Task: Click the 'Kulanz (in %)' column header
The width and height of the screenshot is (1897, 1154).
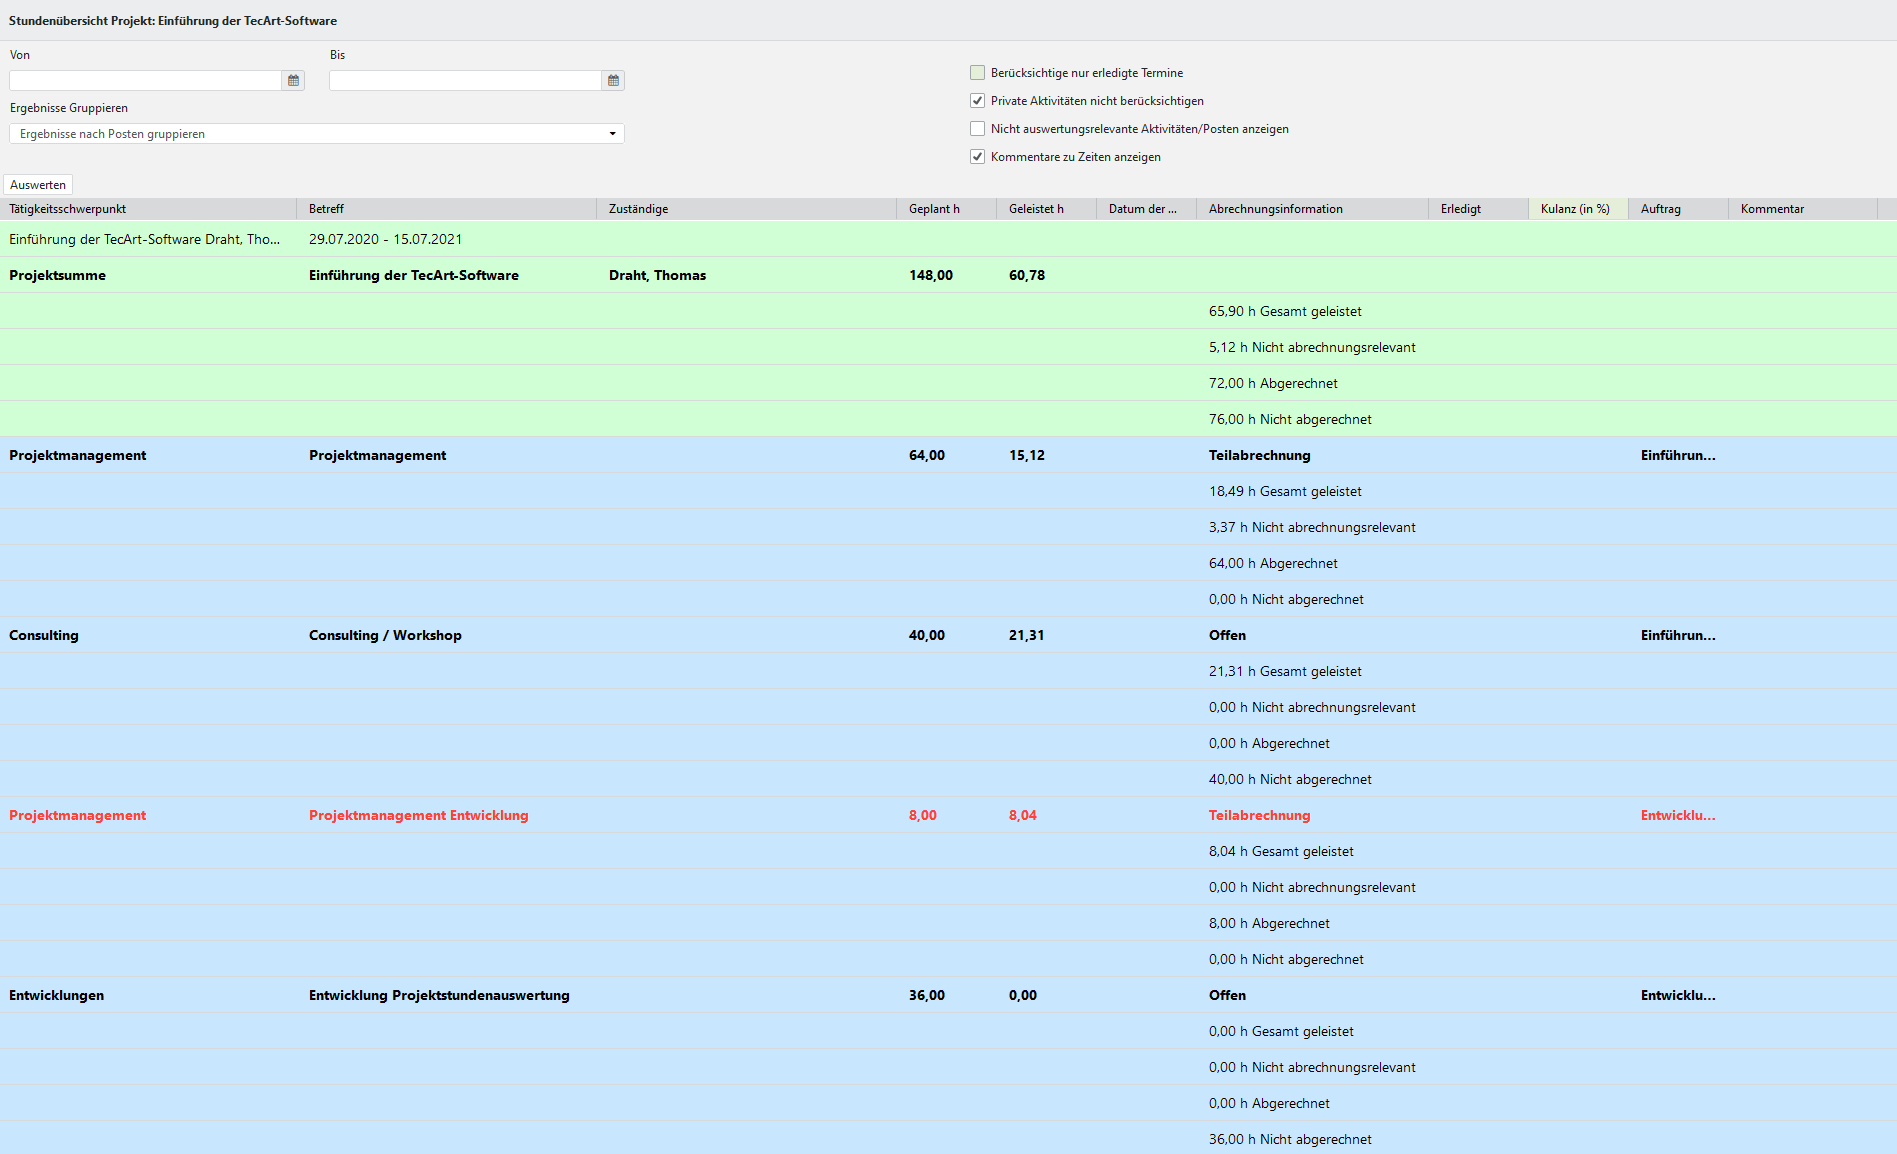Action: coord(1578,209)
